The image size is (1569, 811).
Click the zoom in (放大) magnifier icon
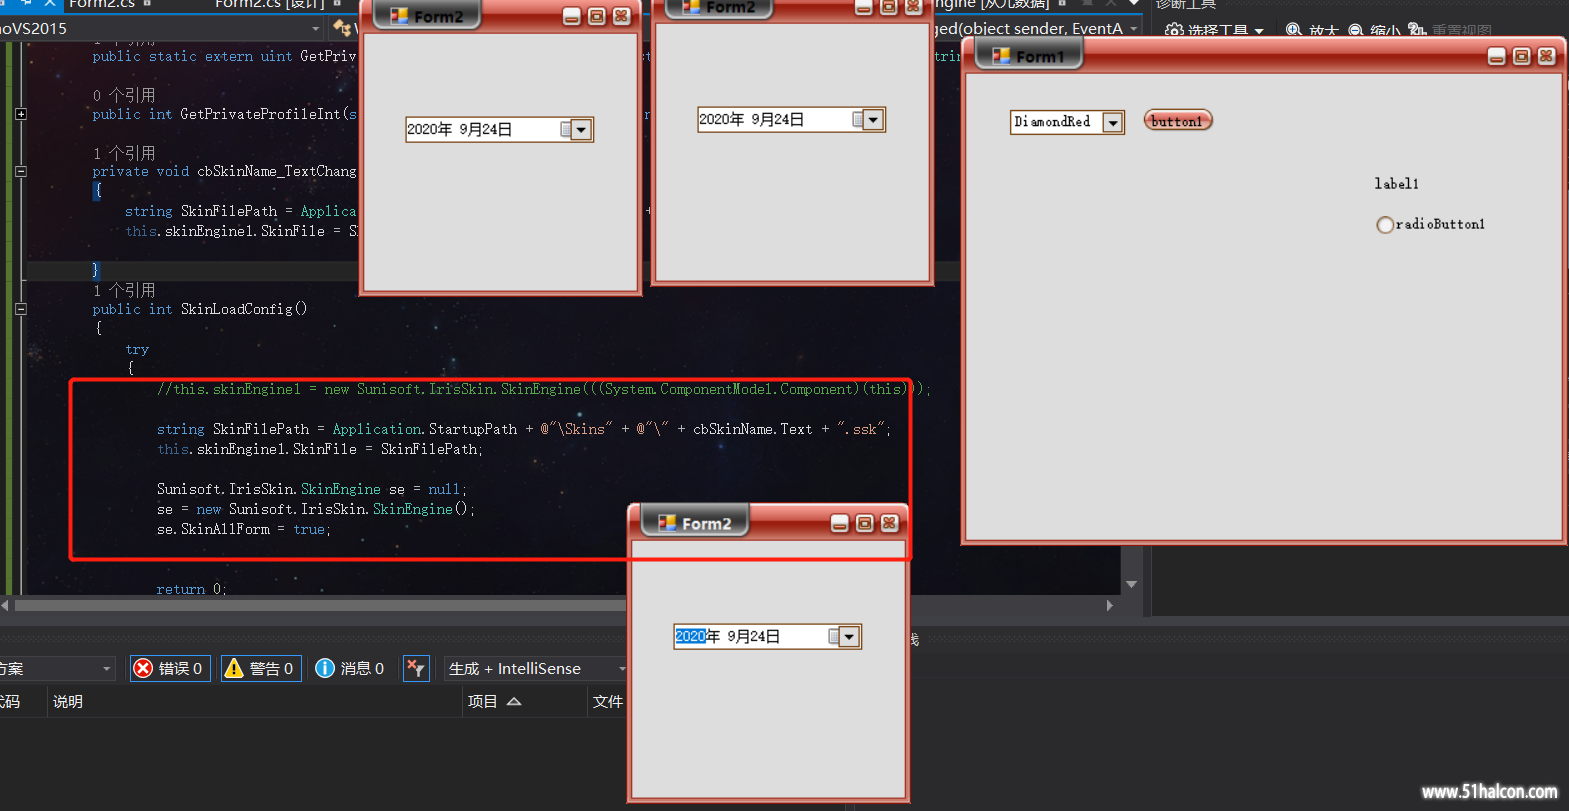pos(1293,30)
